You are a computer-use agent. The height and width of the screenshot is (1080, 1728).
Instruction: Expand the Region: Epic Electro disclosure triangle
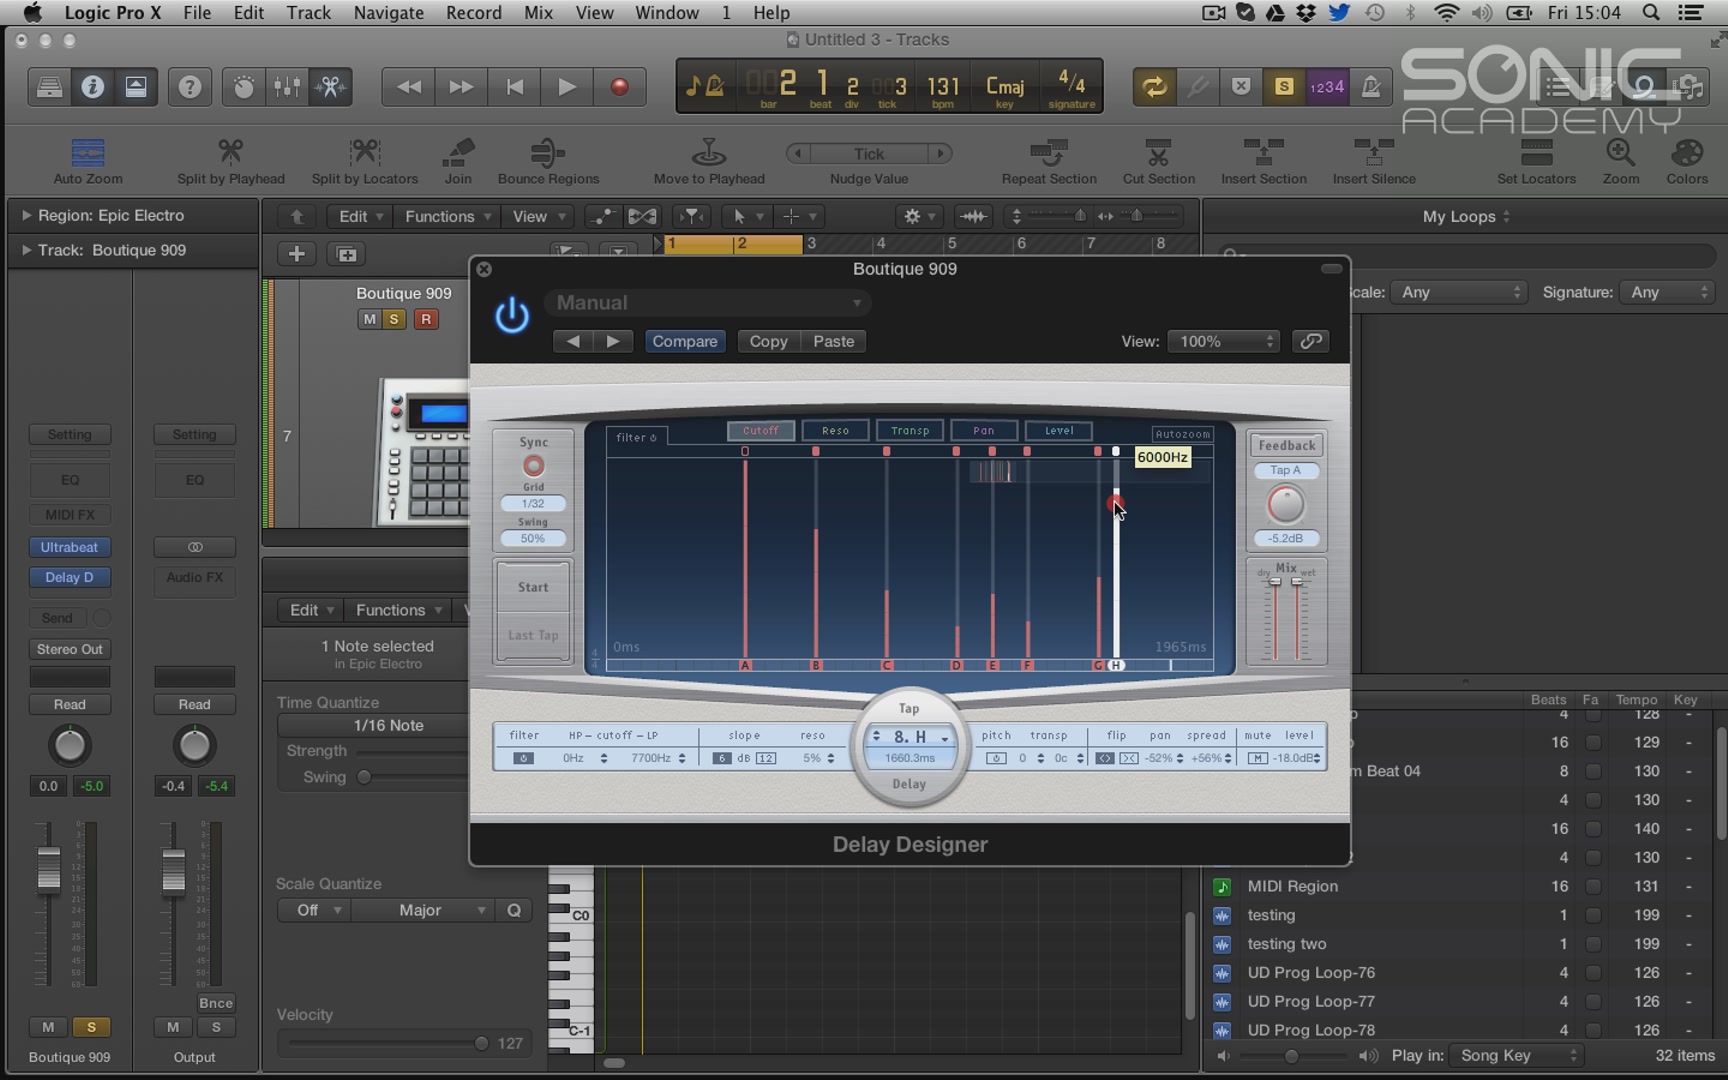[26, 215]
